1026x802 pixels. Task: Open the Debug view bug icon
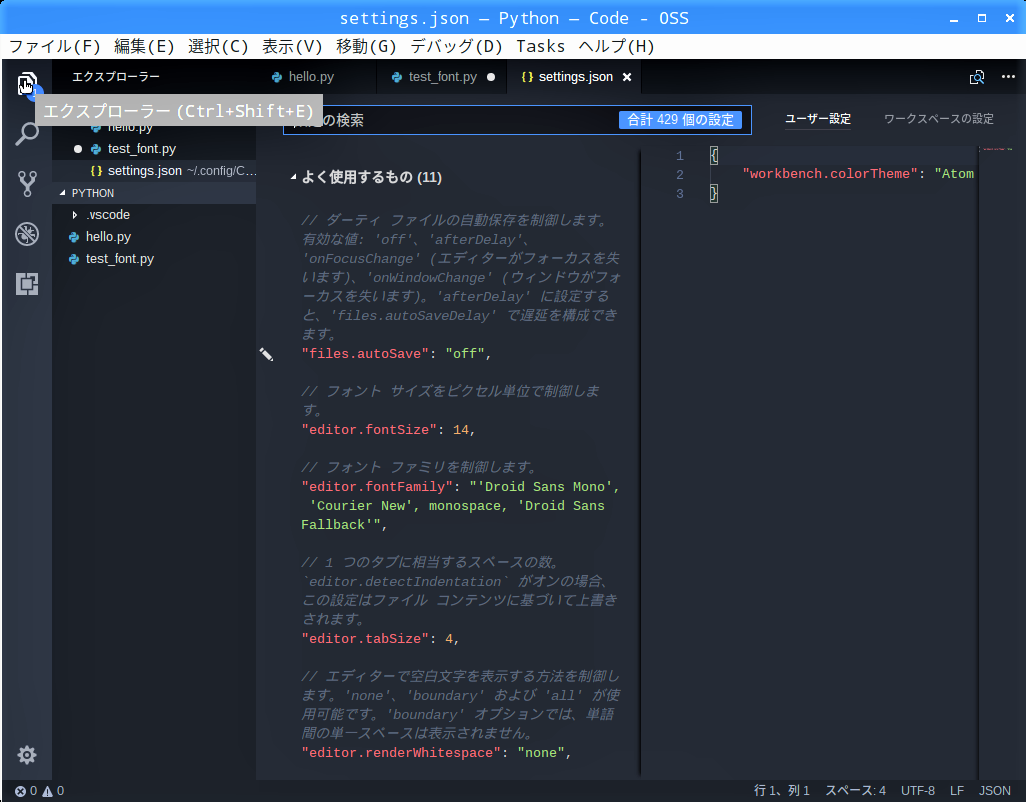[27, 234]
